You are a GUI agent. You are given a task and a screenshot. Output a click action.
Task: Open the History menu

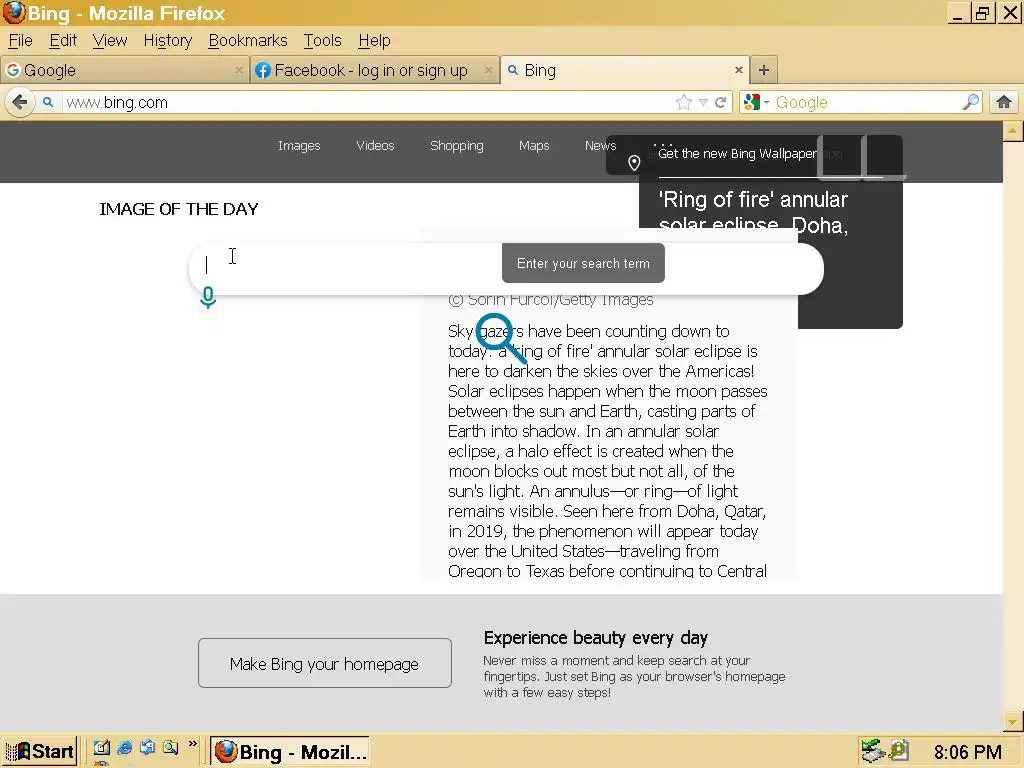pyautogui.click(x=168, y=40)
